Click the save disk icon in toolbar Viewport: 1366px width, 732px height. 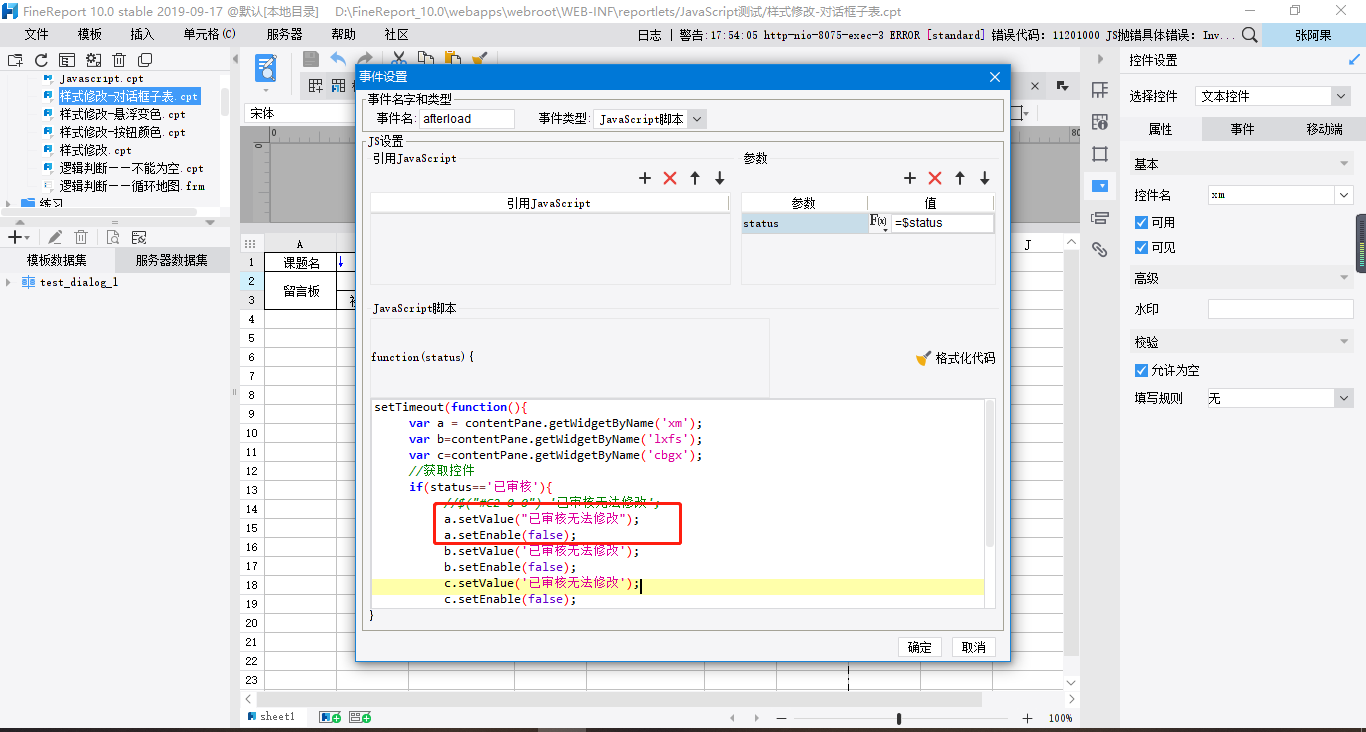click(311, 60)
